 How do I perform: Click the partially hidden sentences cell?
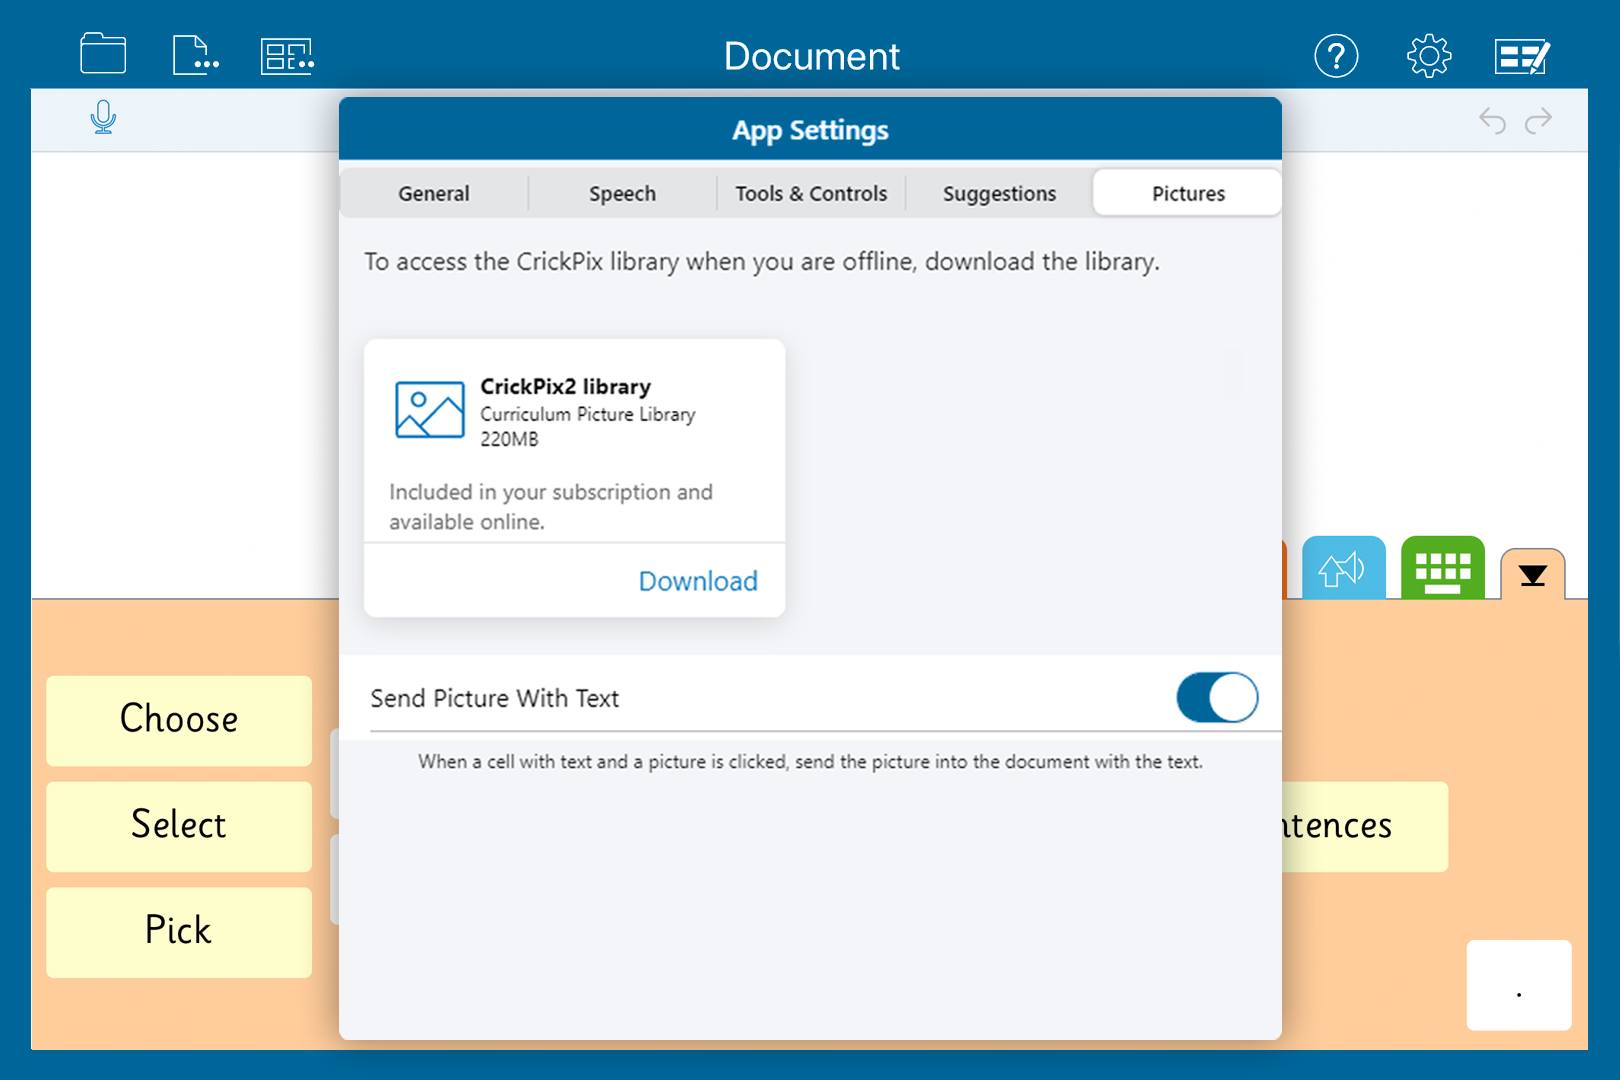(x=1364, y=826)
